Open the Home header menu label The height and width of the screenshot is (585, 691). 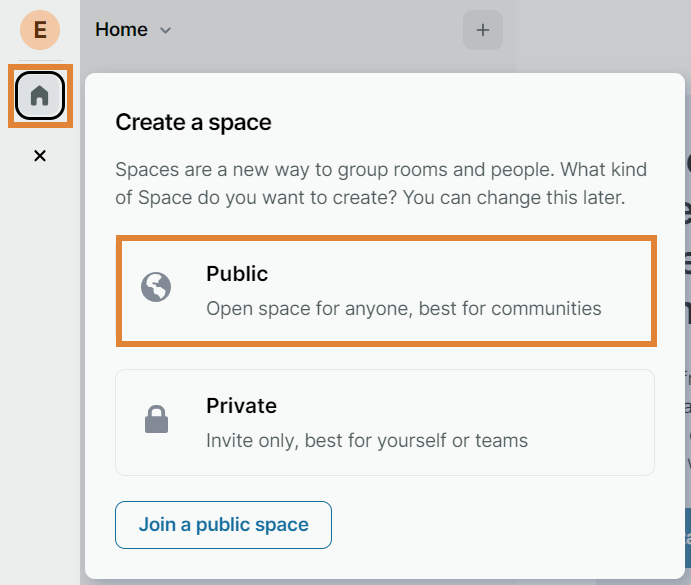(x=121, y=30)
